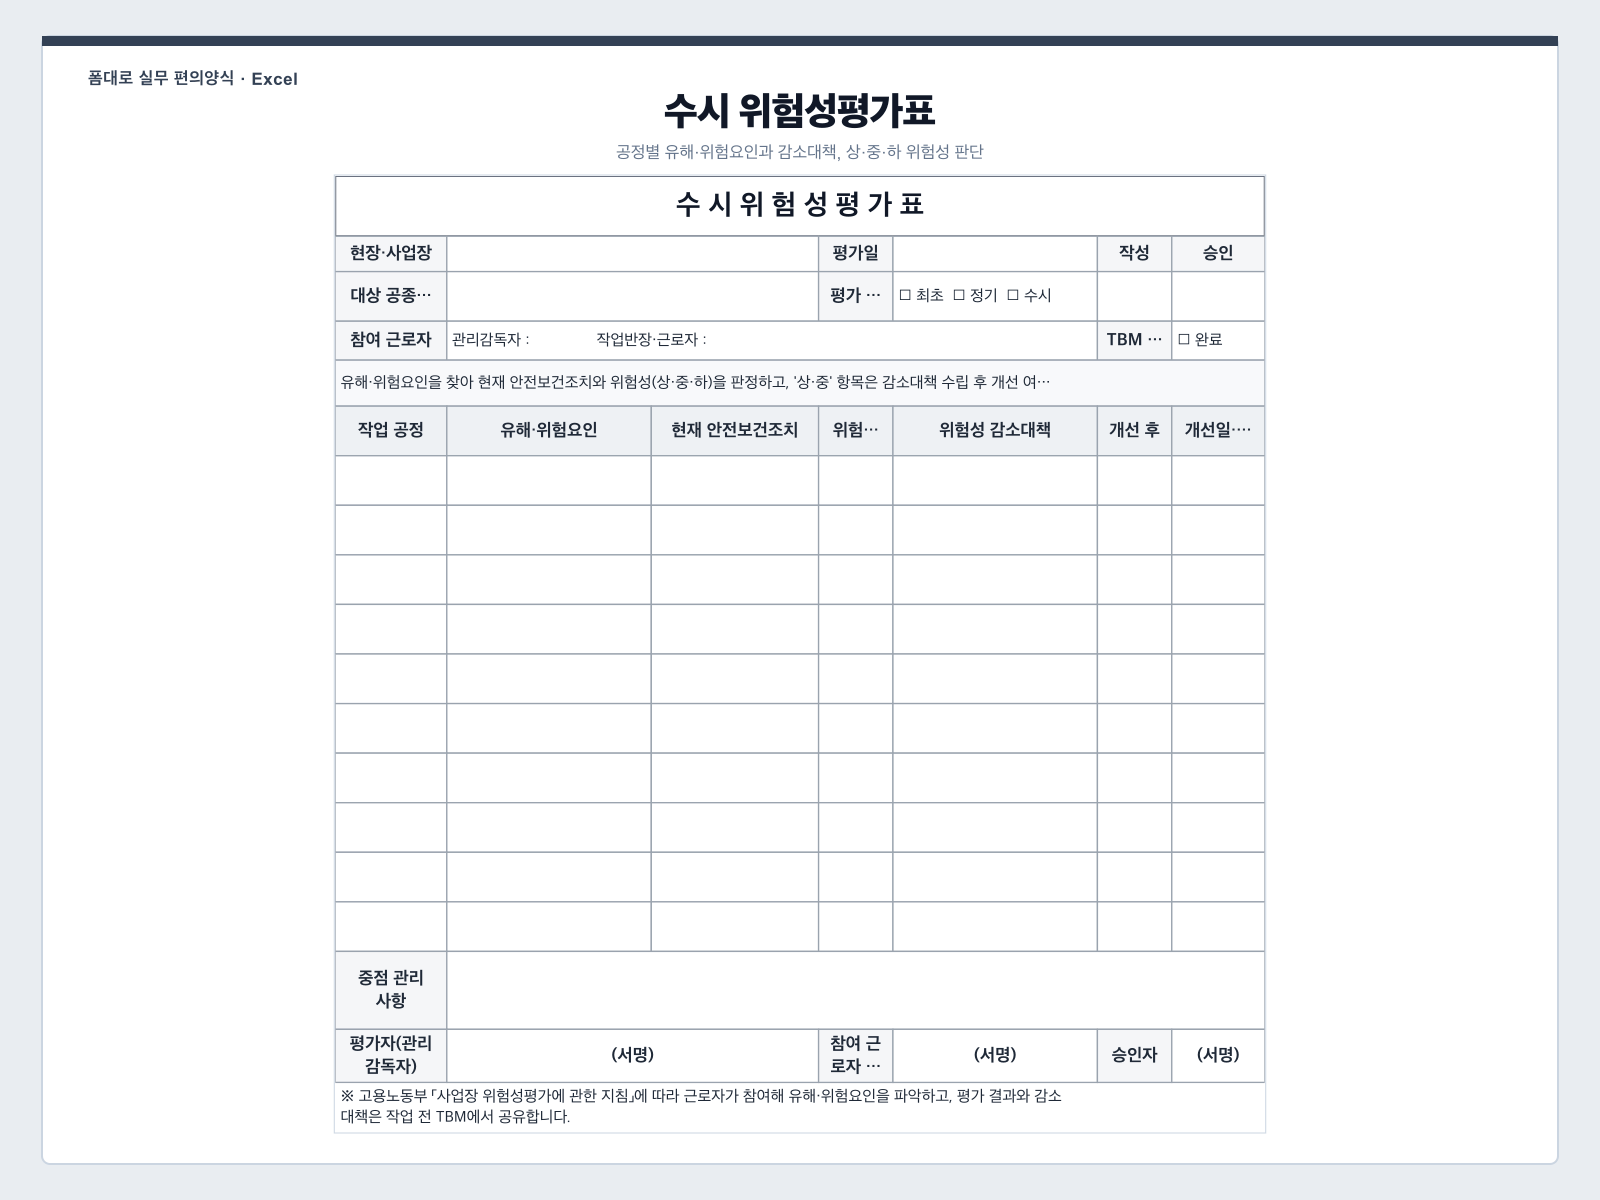Click the instruction row starting with 유해·위험요인을 찾아
The width and height of the screenshot is (1600, 1200).
pyautogui.click(x=800, y=383)
